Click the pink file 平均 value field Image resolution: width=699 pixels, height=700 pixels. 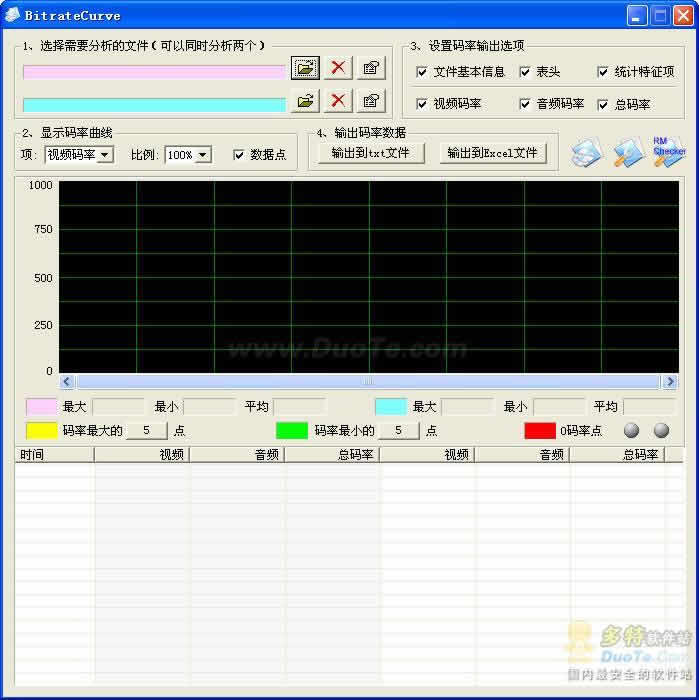pos(300,407)
